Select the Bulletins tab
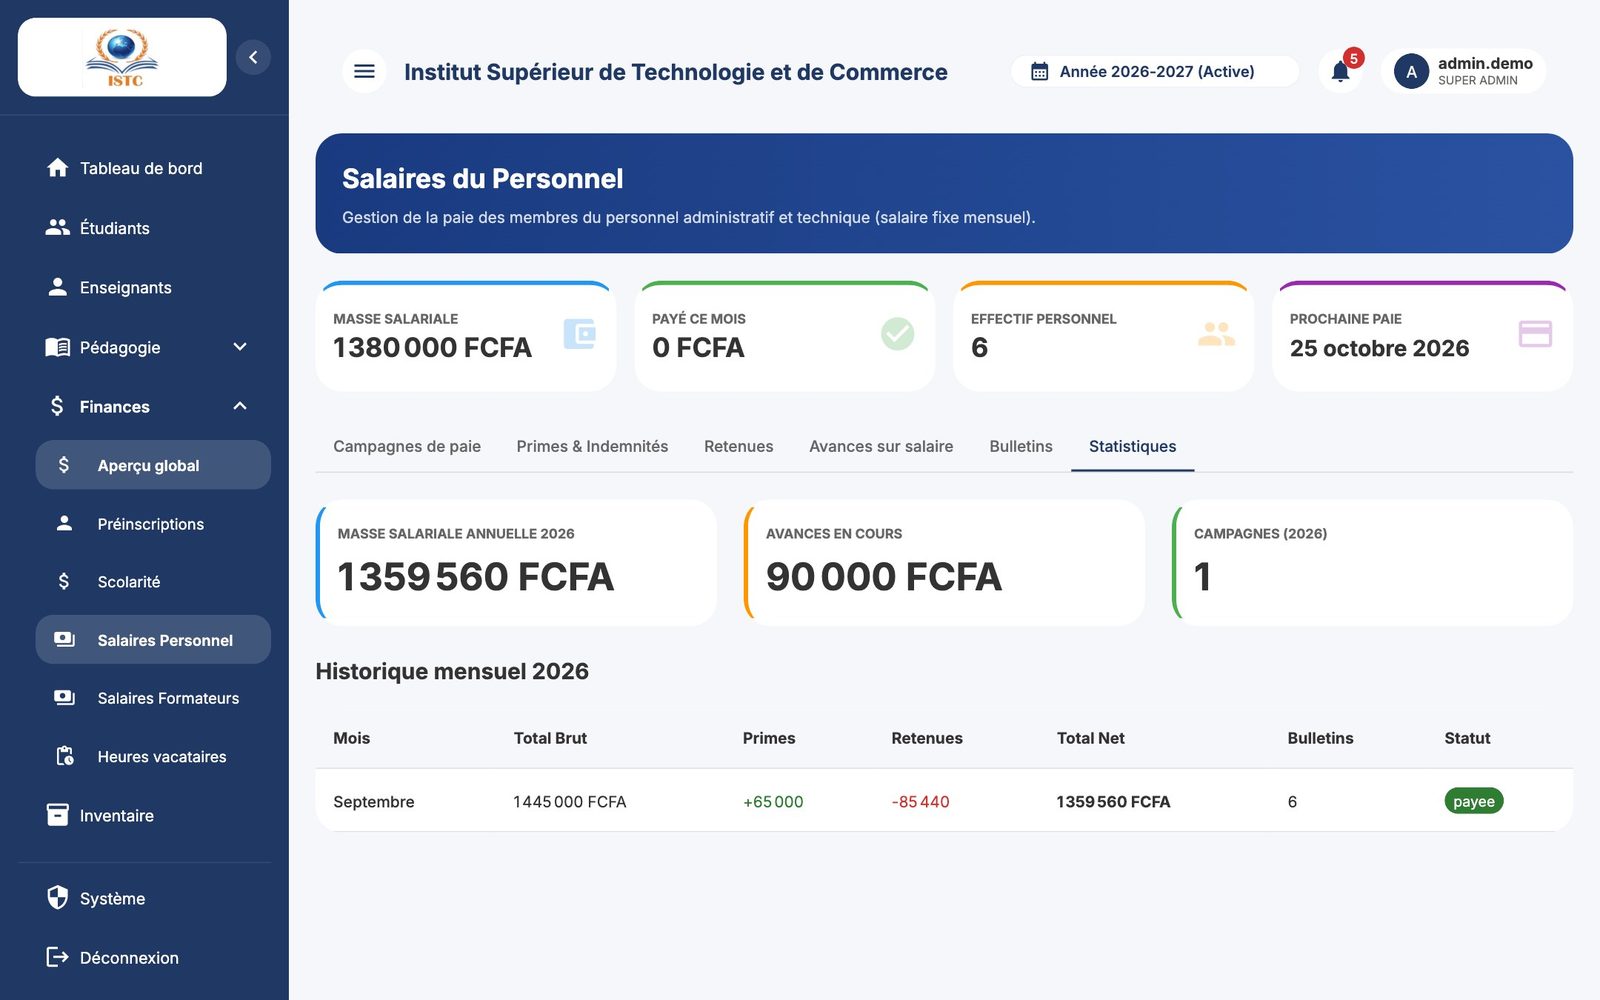1600x1000 pixels. click(x=1021, y=446)
